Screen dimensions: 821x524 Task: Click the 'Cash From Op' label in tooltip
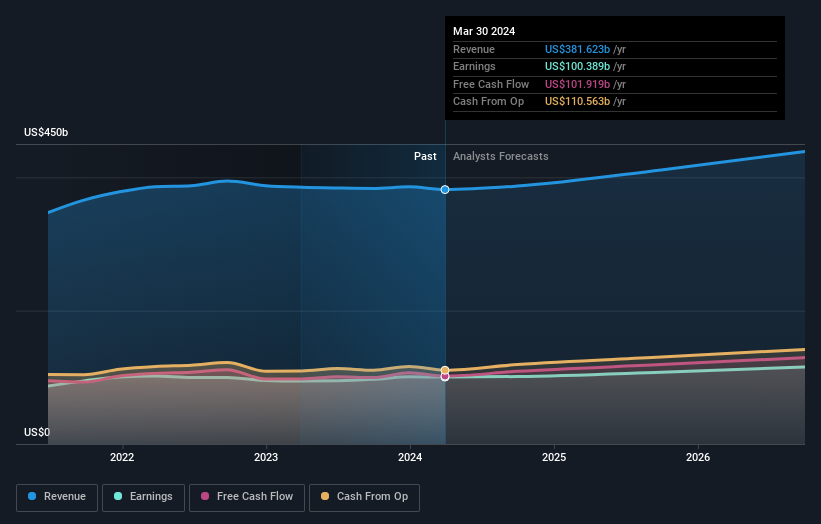click(x=489, y=102)
